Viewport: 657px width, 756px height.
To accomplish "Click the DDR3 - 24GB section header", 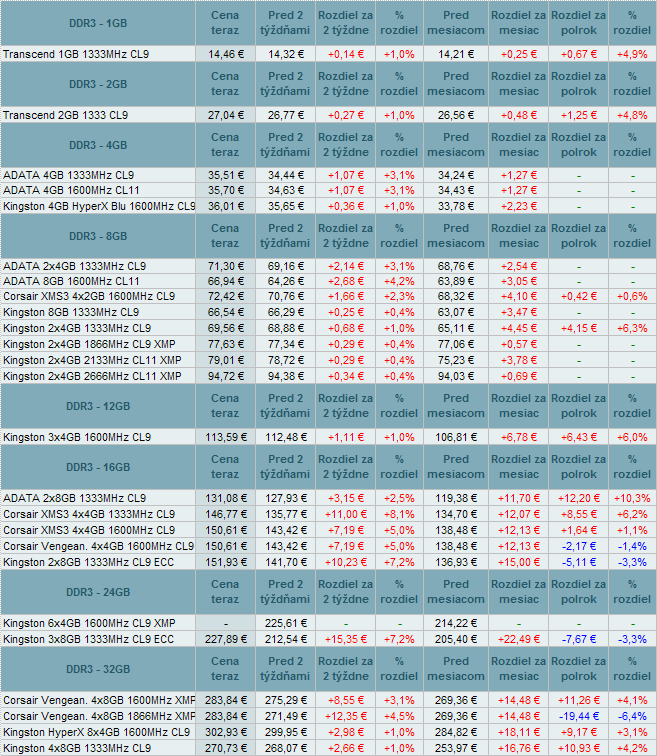I will click(x=98, y=592).
